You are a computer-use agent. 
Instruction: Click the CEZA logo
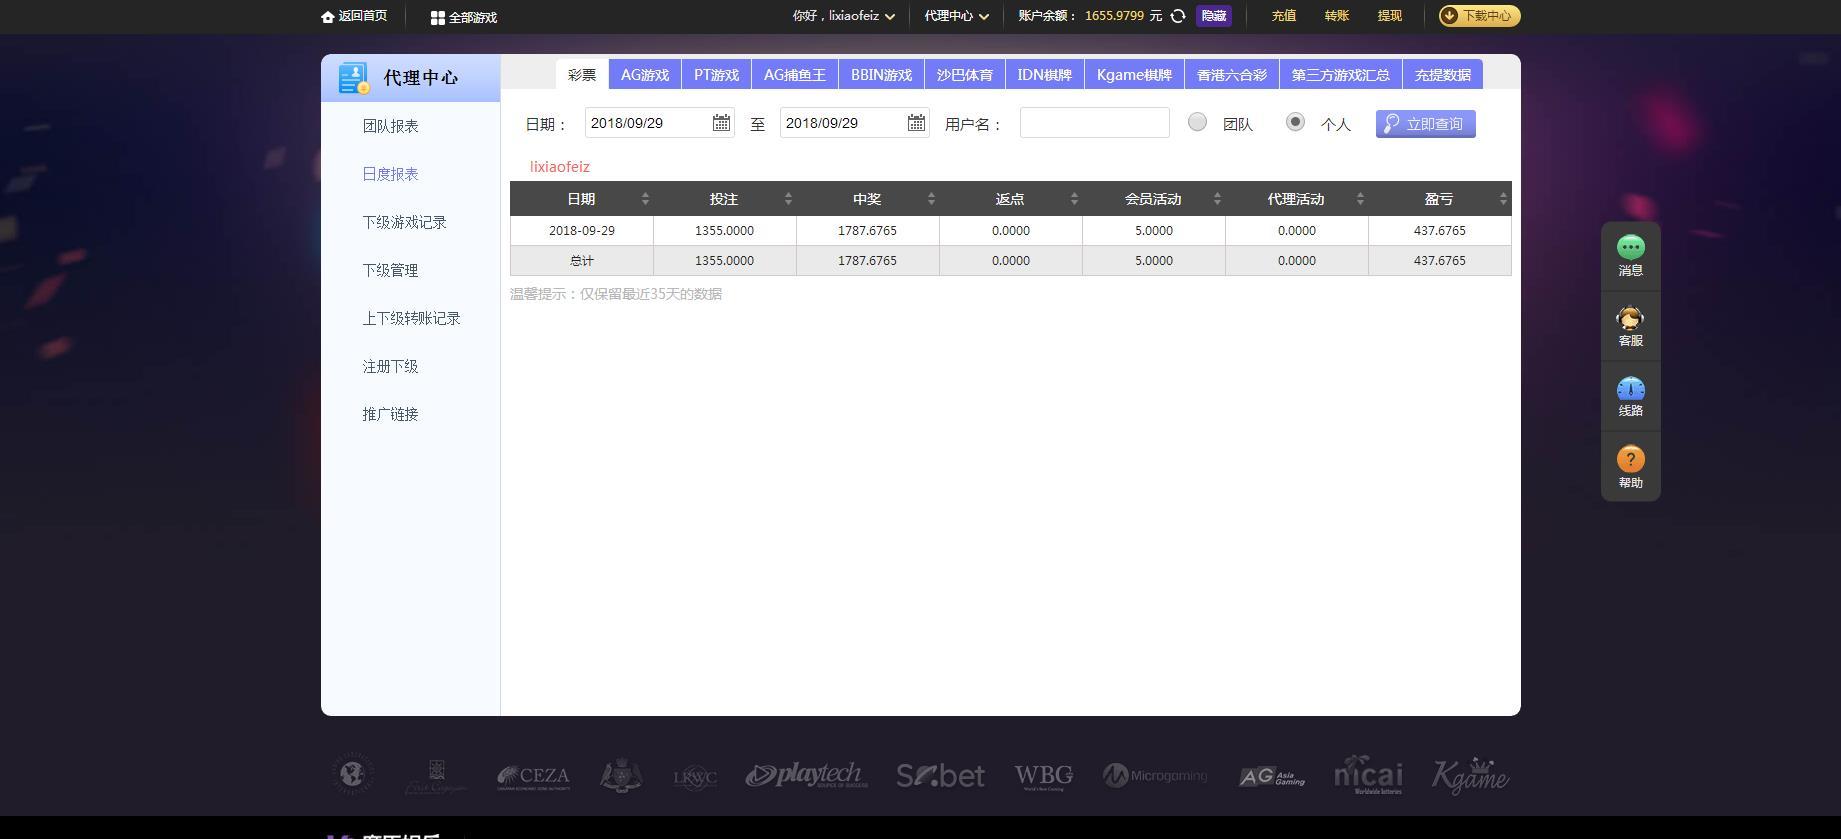coord(534,776)
